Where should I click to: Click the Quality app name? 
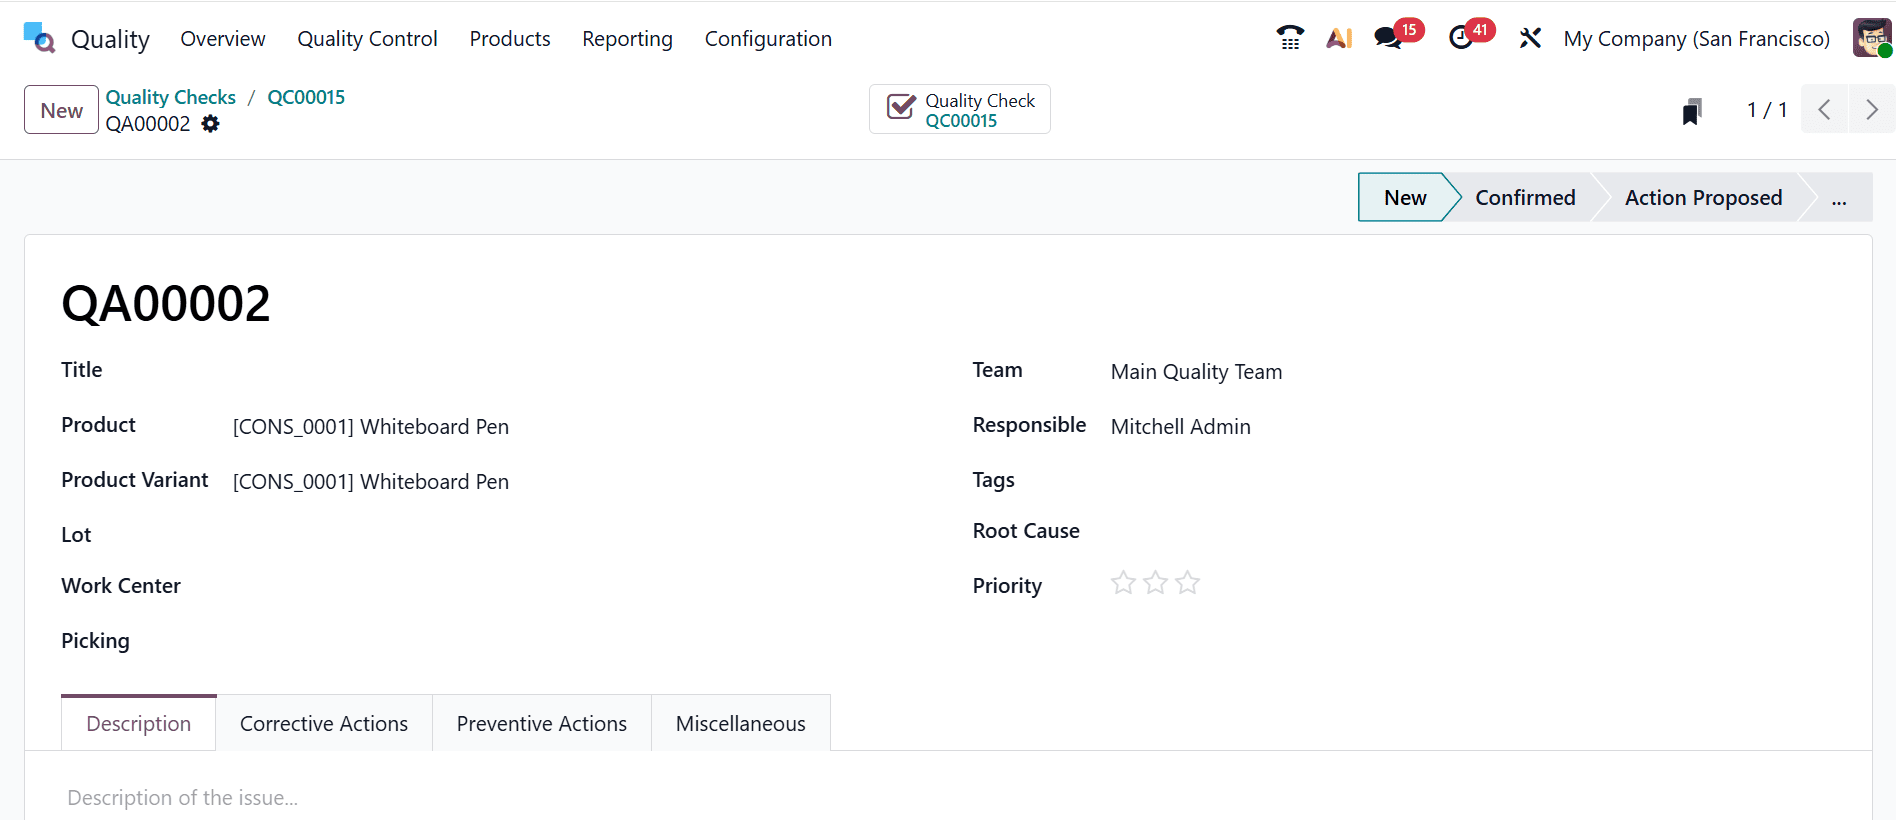click(x=110, y=39)
